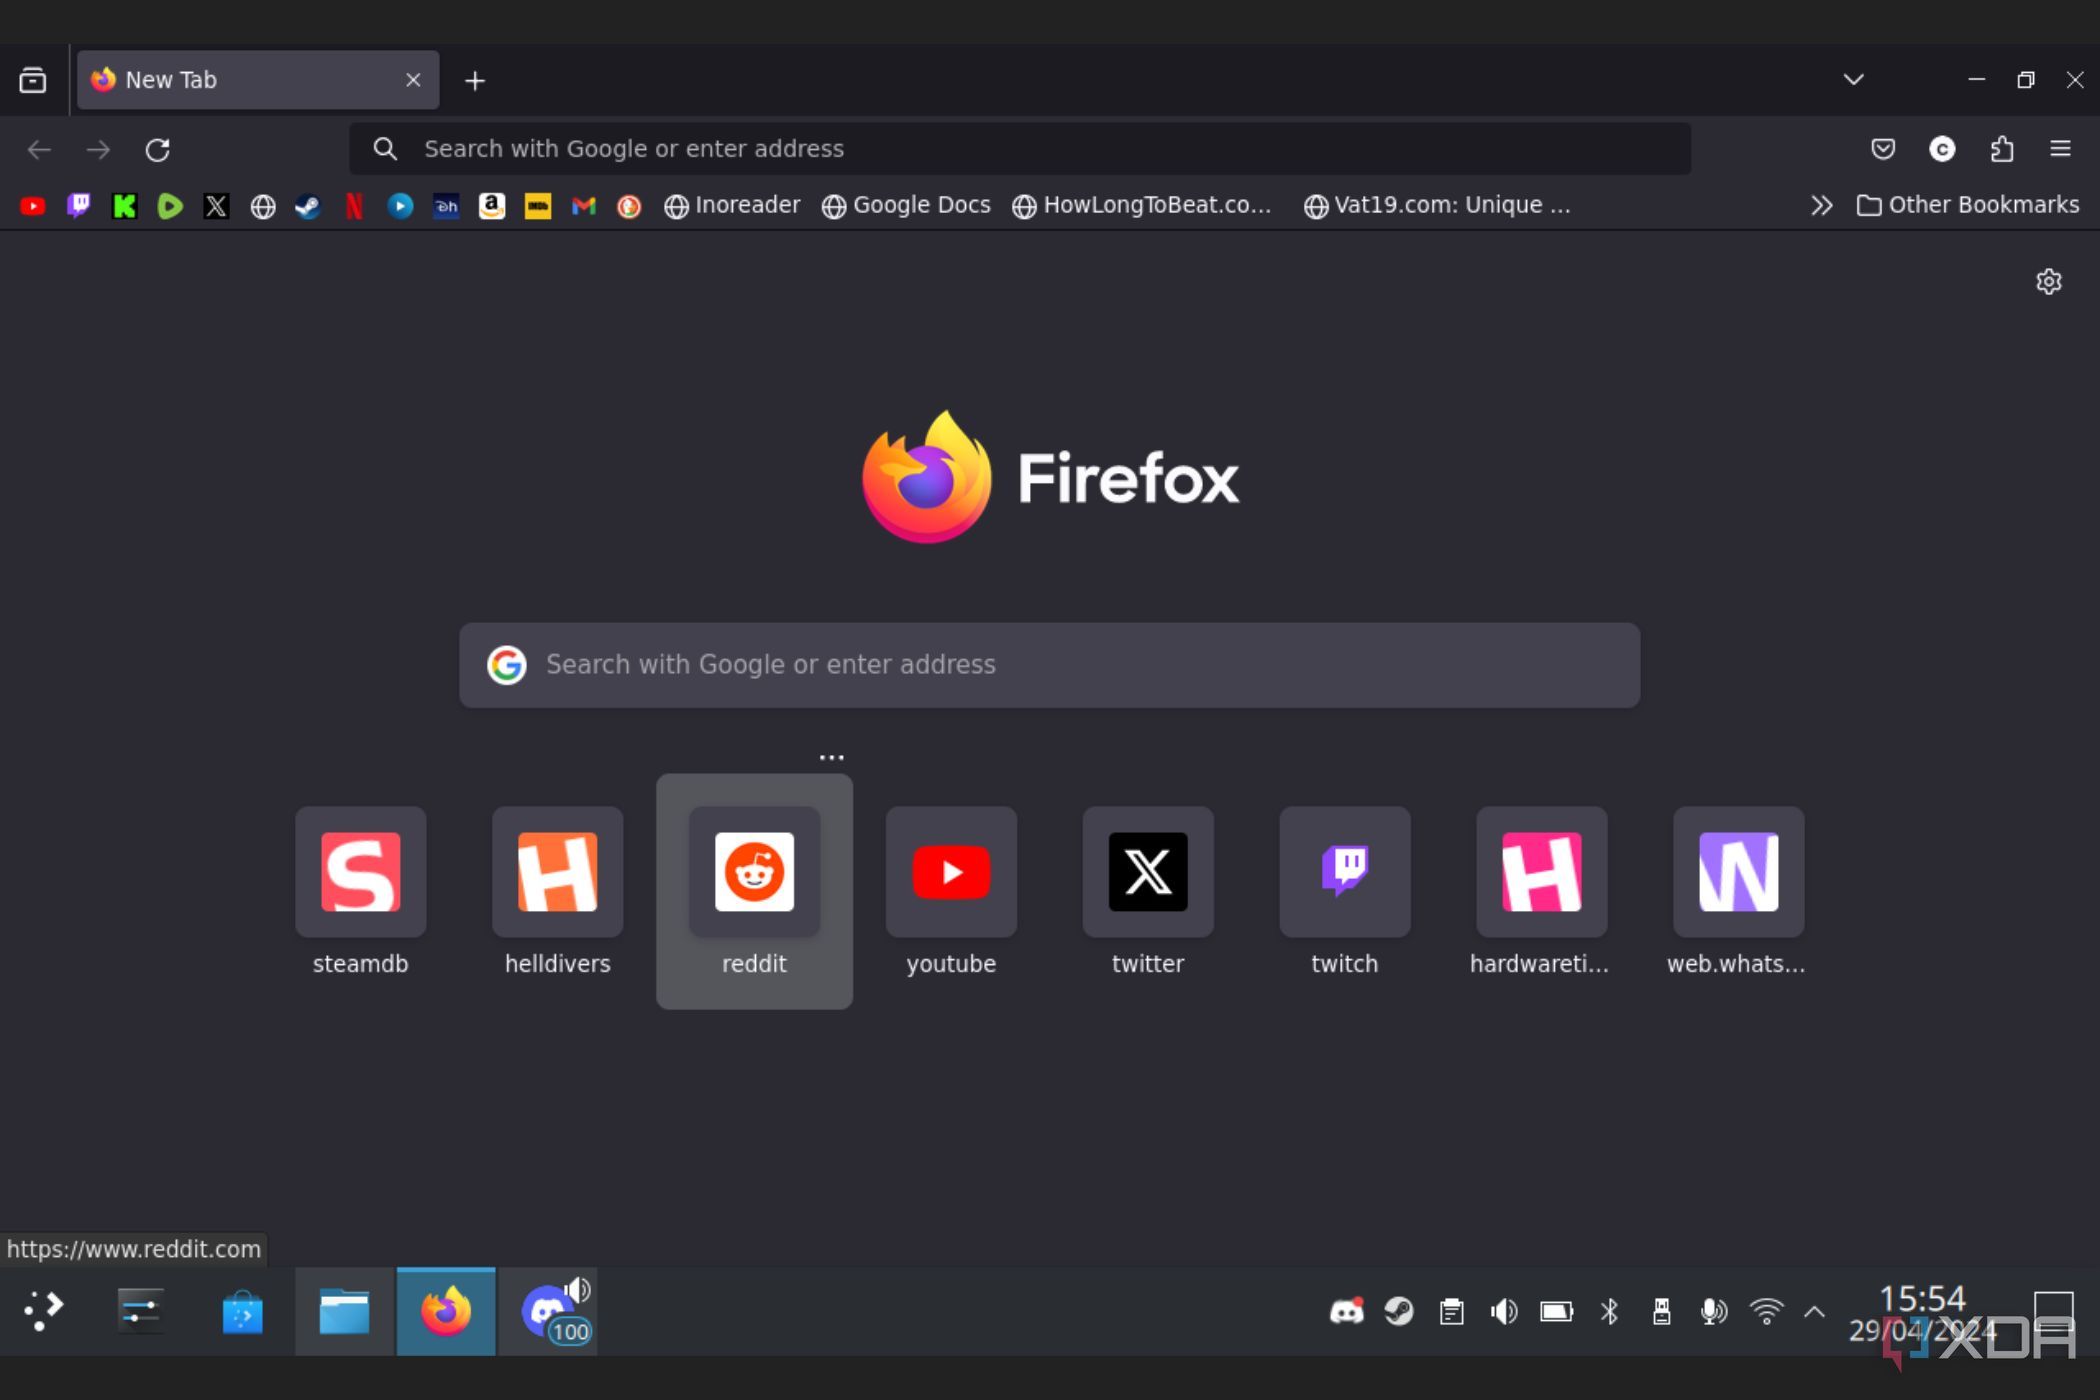Open the IMDb bookmark icon
This screenshot has width=2100, height=1400.
tap(538, 206)
